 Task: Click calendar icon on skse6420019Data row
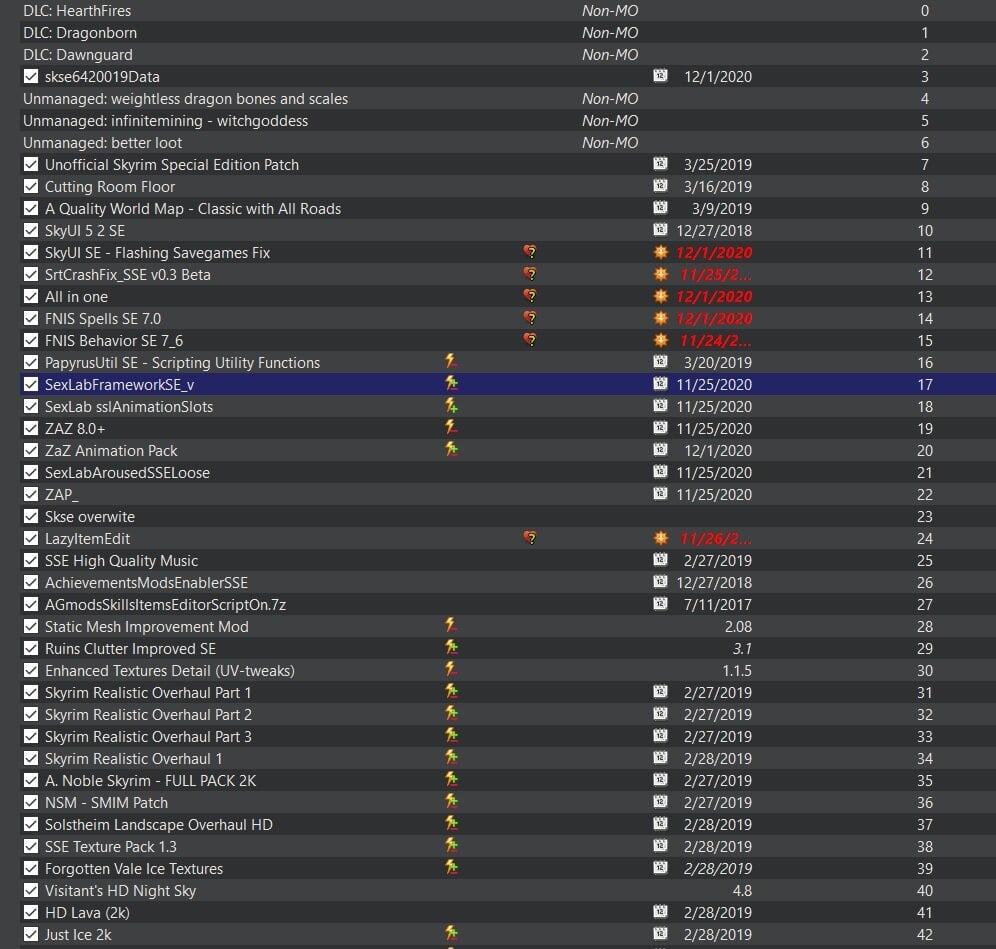(661, 76)
